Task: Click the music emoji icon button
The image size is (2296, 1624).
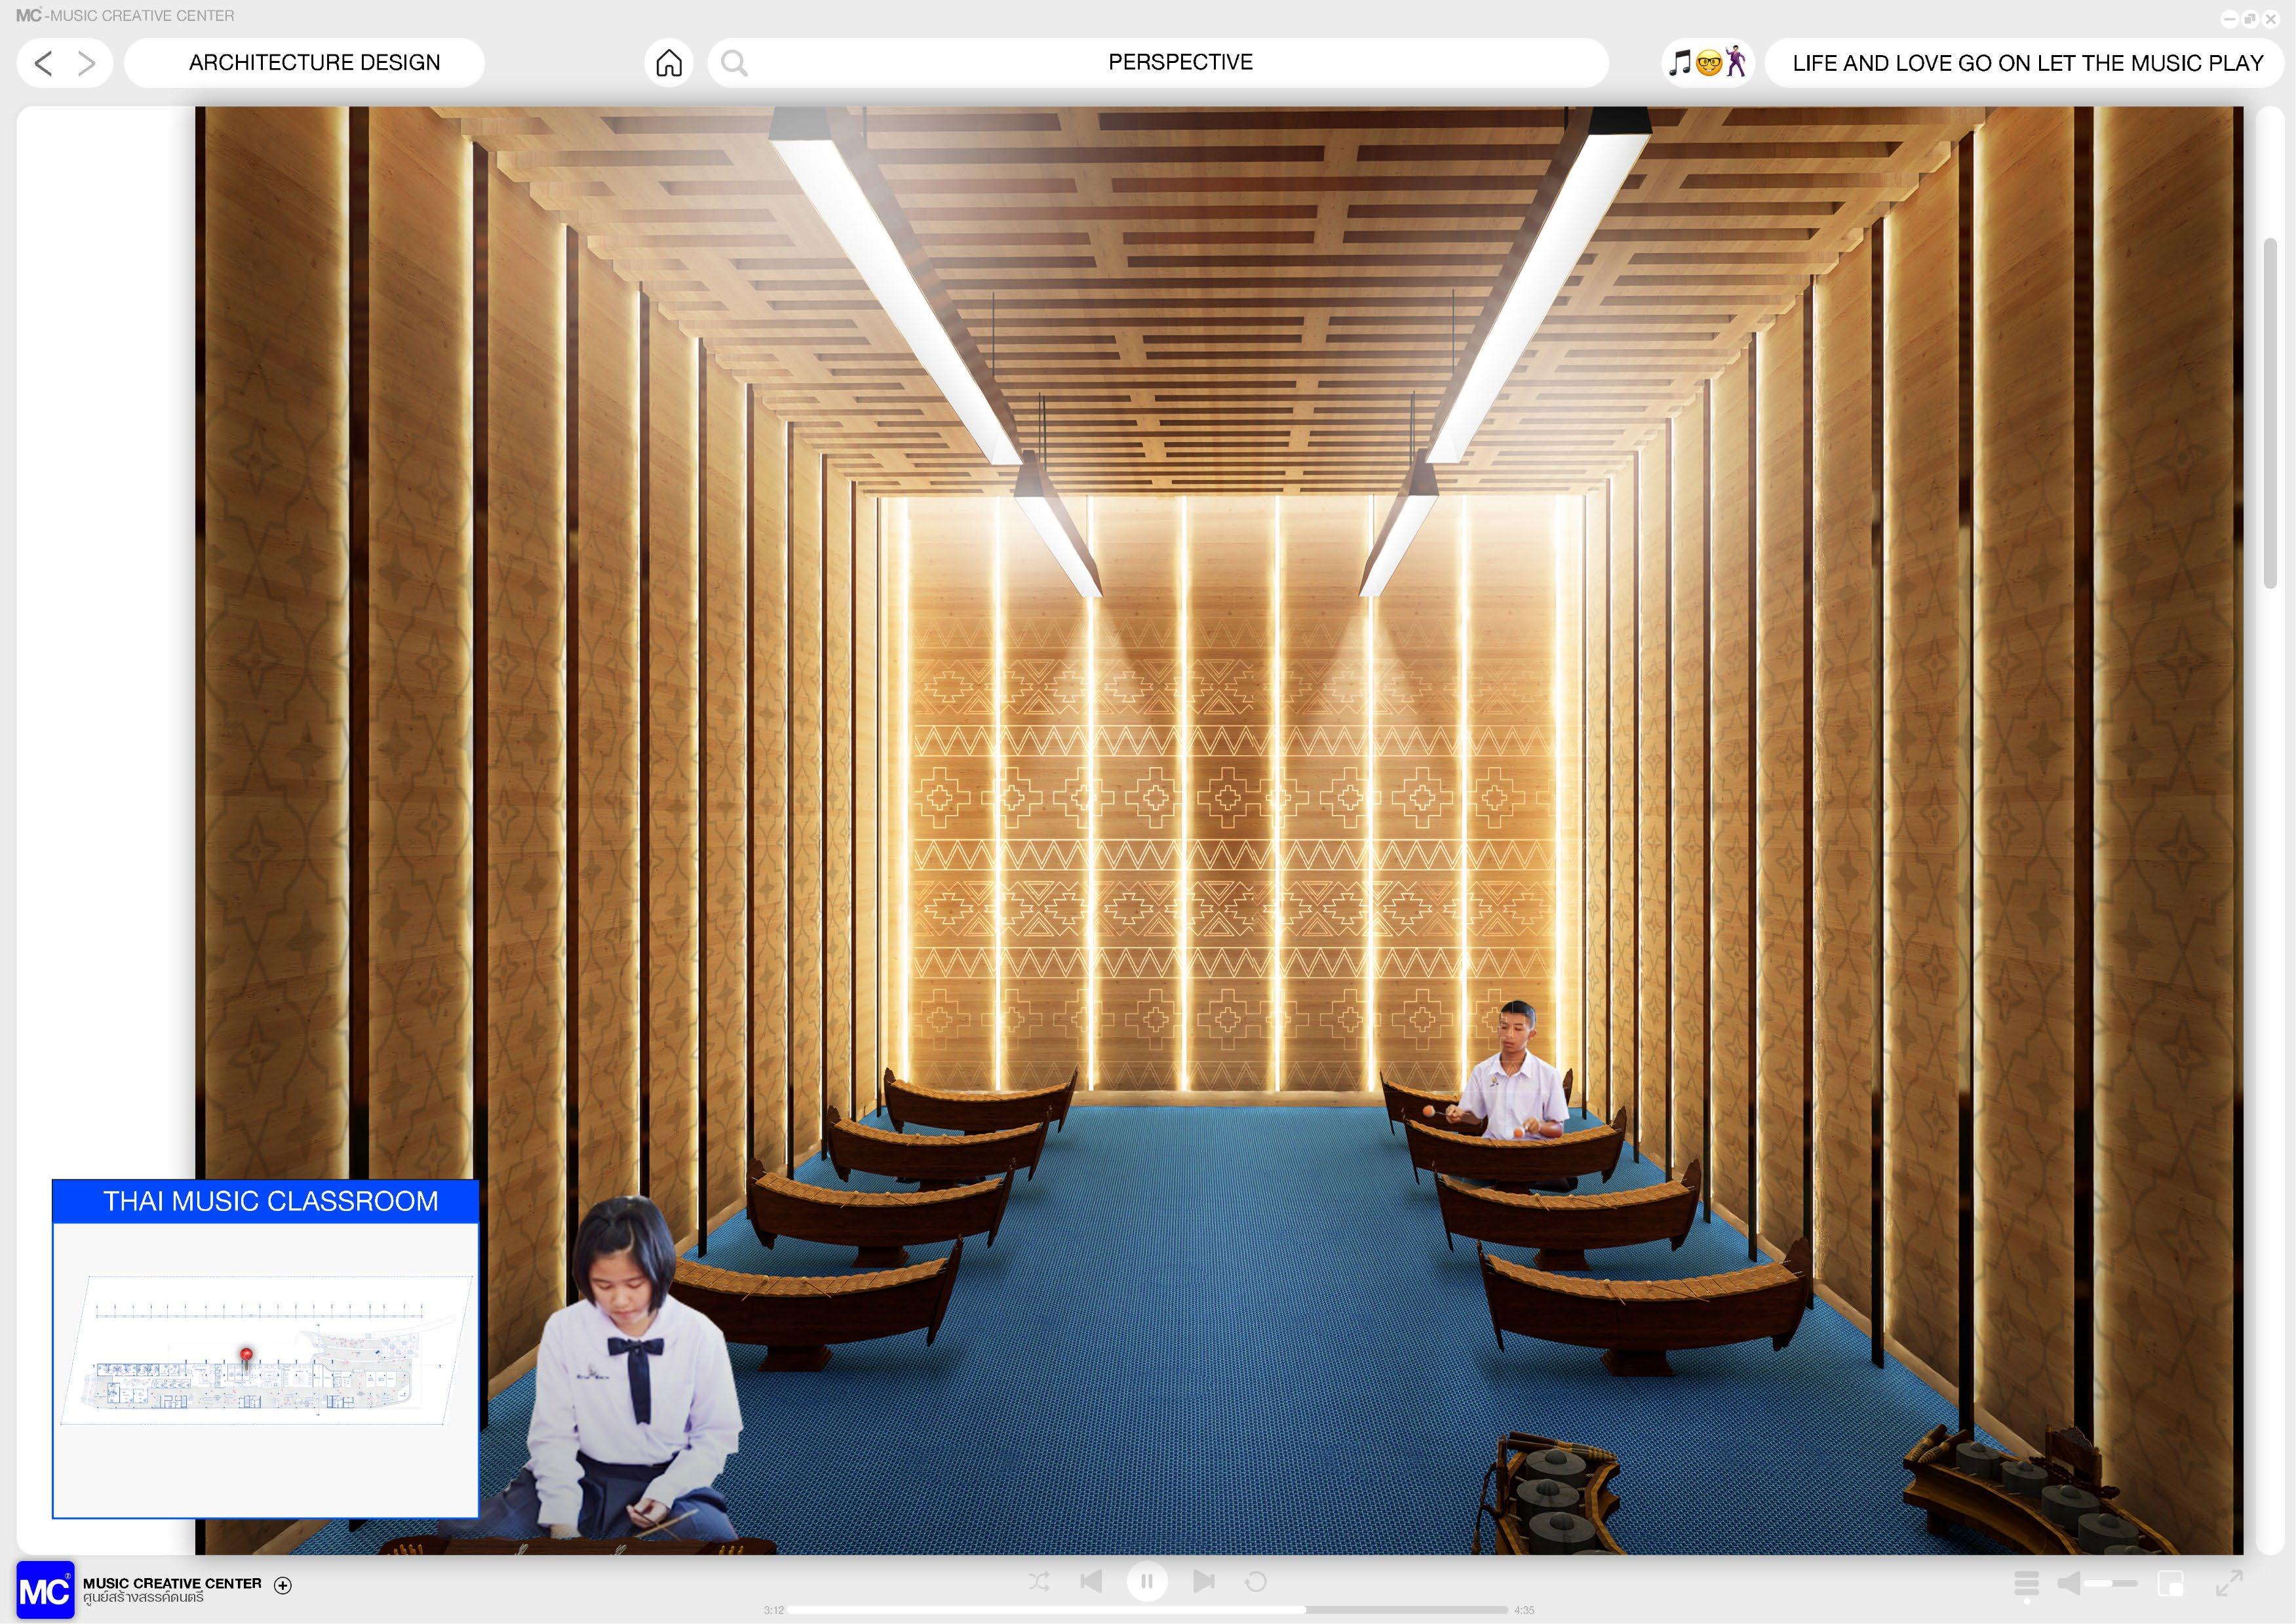Action: (x=1708, y=63)
